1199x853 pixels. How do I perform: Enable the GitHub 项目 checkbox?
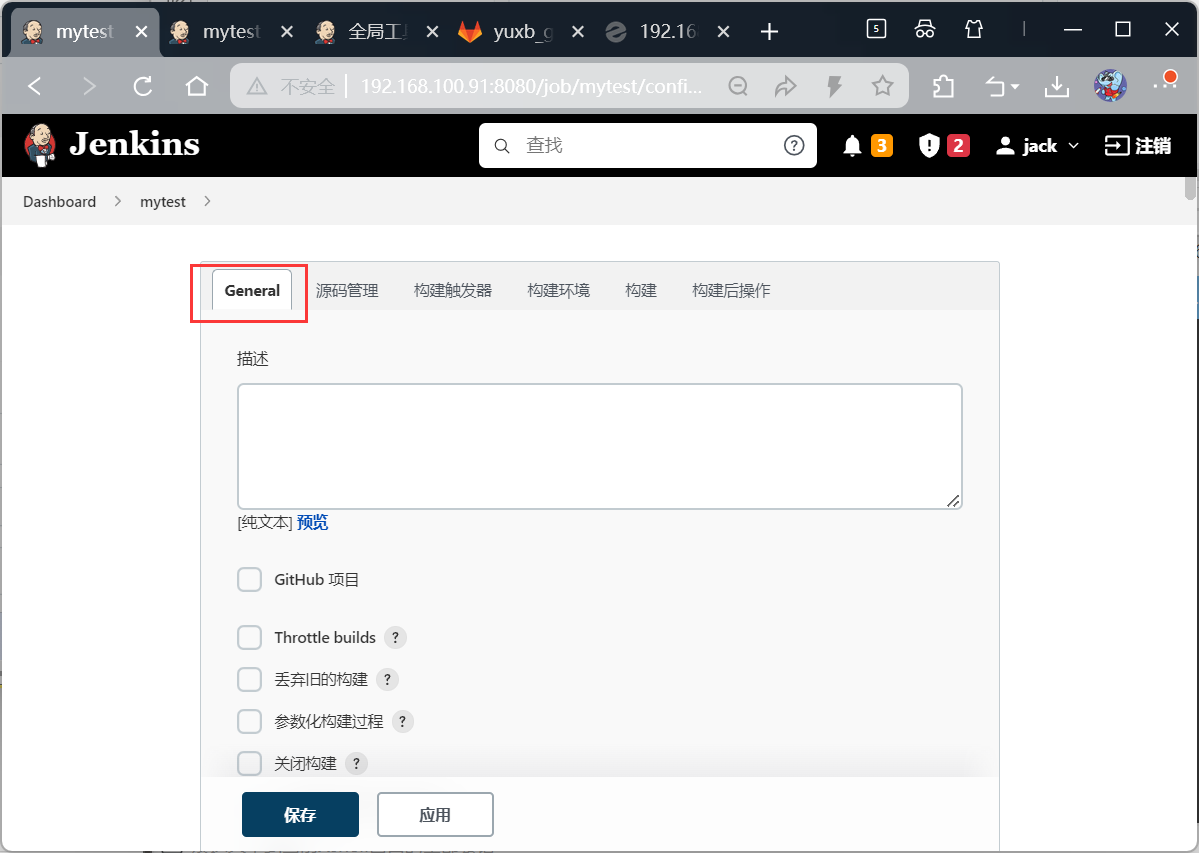(249, 579)
